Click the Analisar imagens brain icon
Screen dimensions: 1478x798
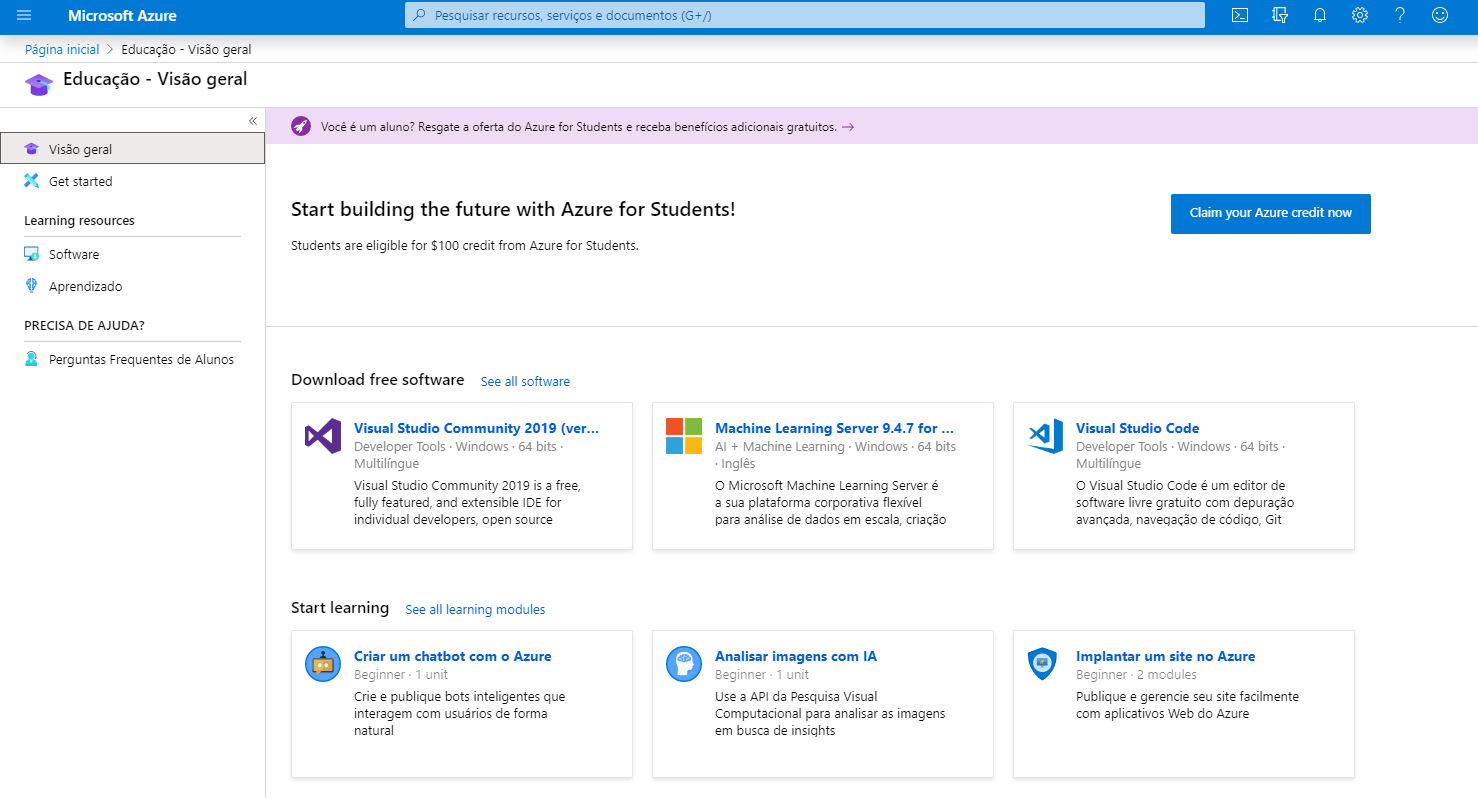coord(684,664)
